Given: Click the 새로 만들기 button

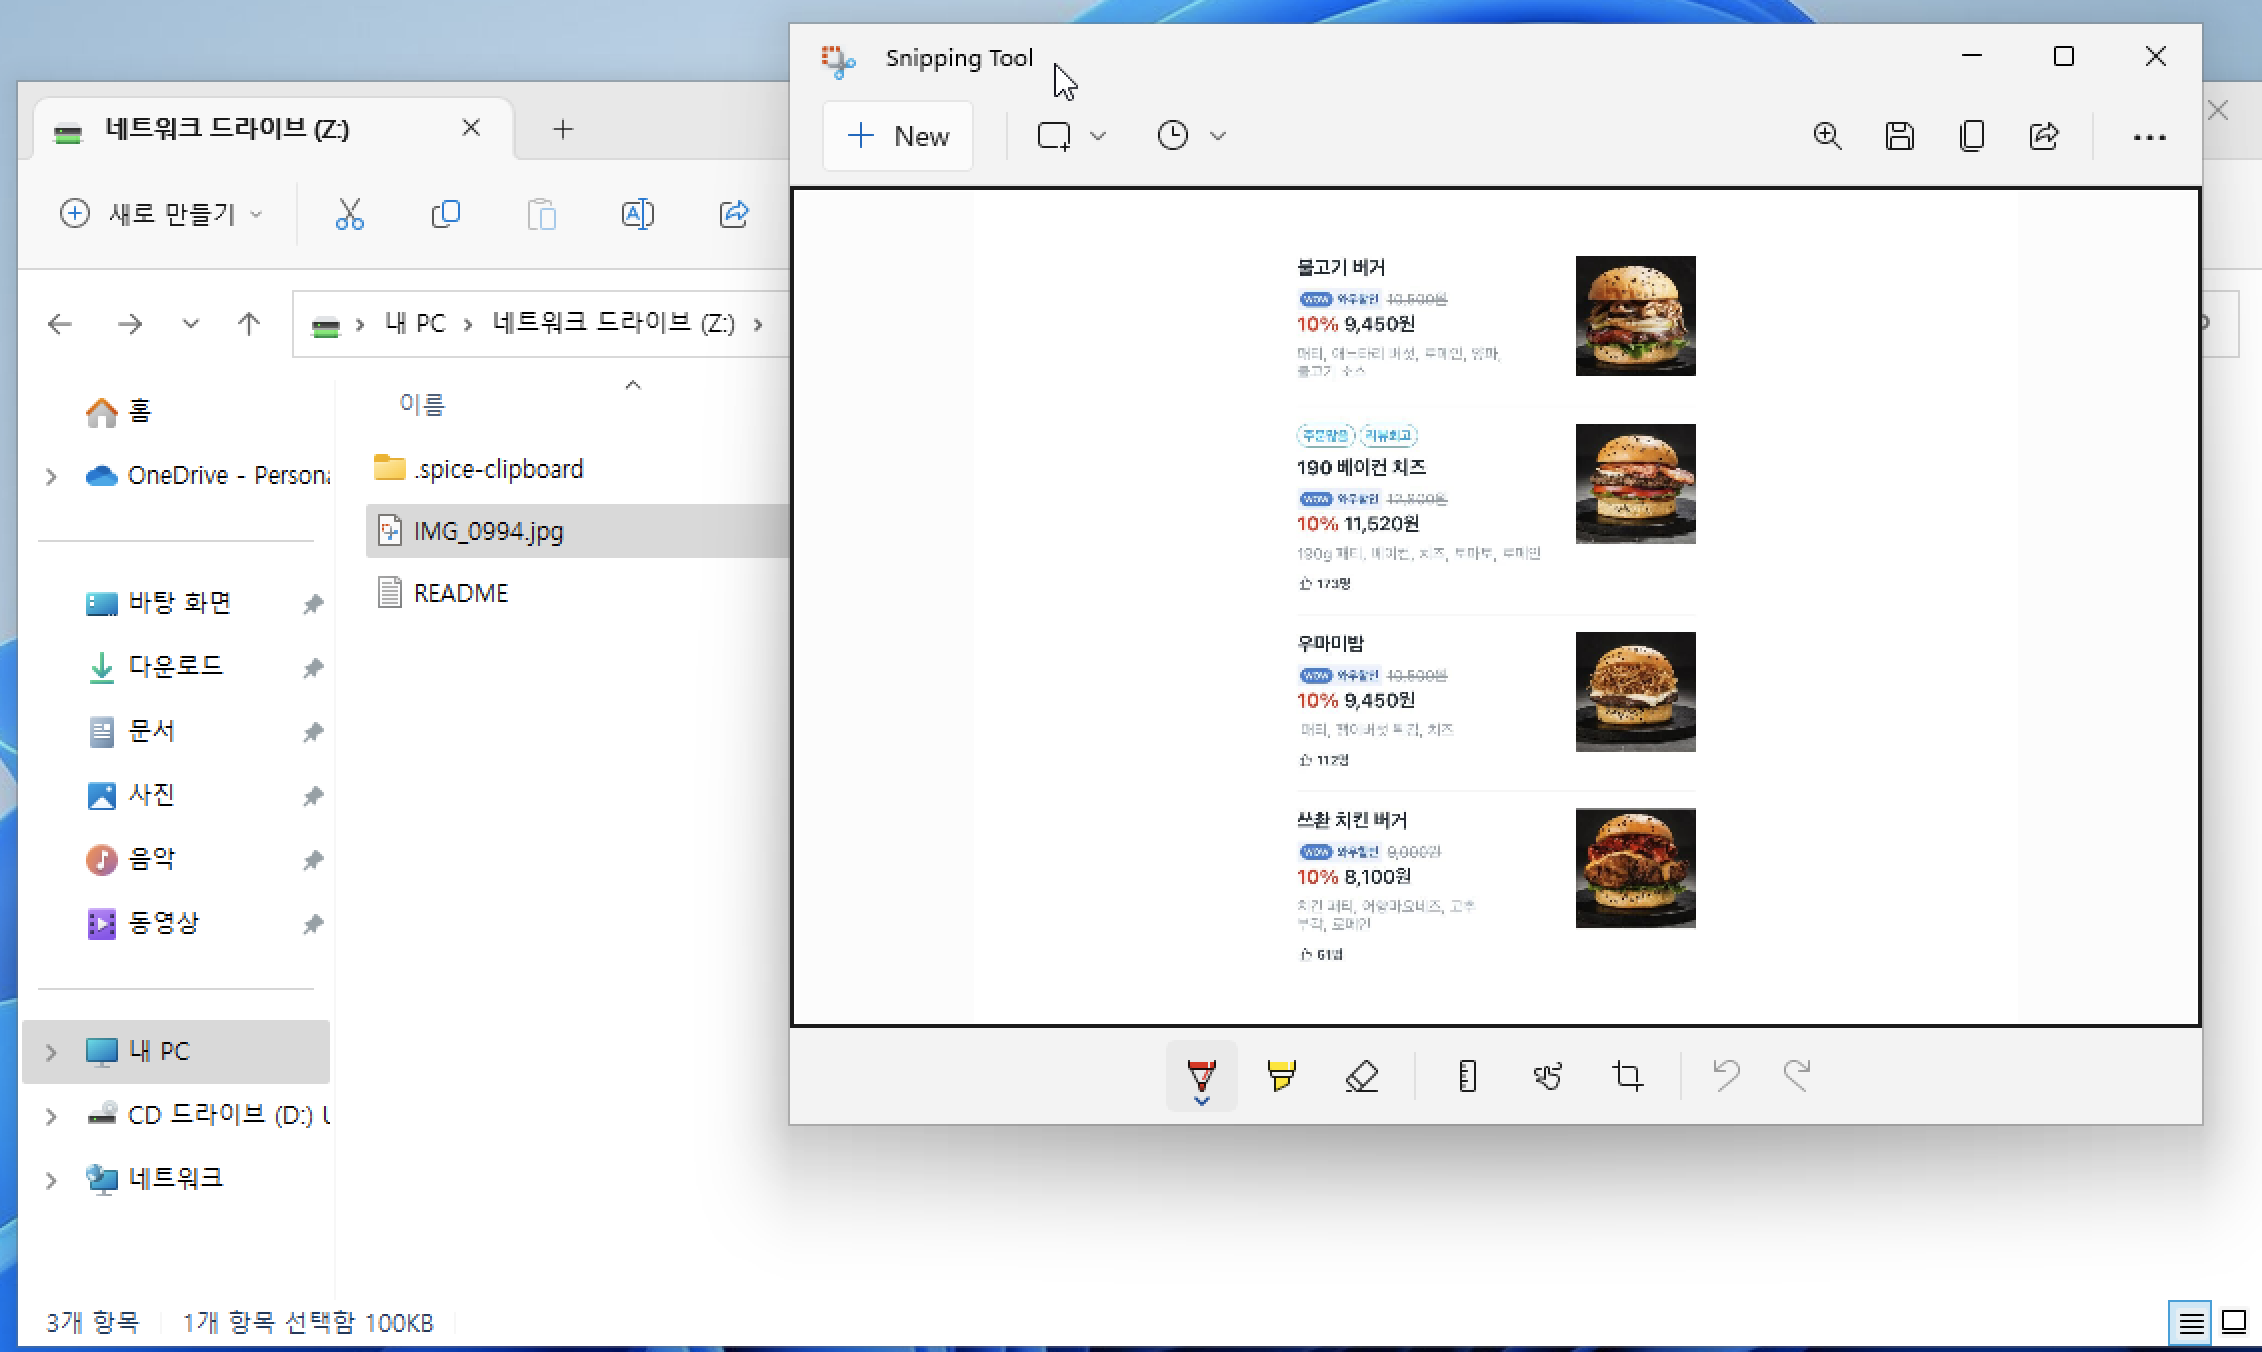Looking at the screenshot, I should coord(160,214).
